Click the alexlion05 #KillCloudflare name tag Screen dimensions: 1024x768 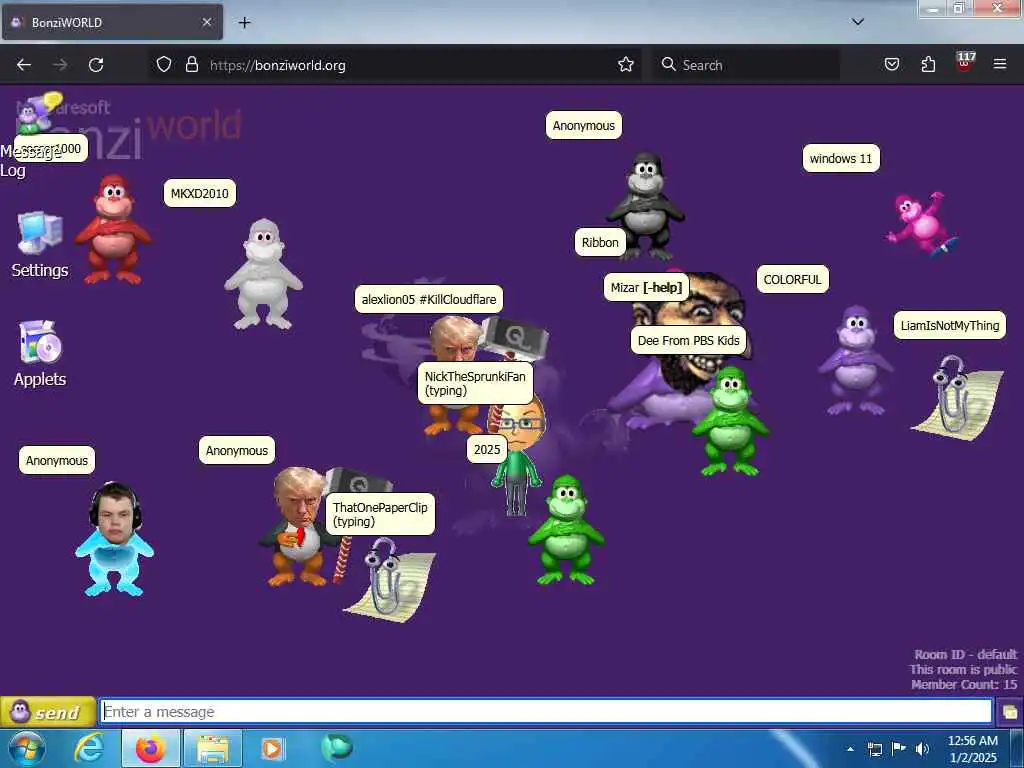(429, 299)
